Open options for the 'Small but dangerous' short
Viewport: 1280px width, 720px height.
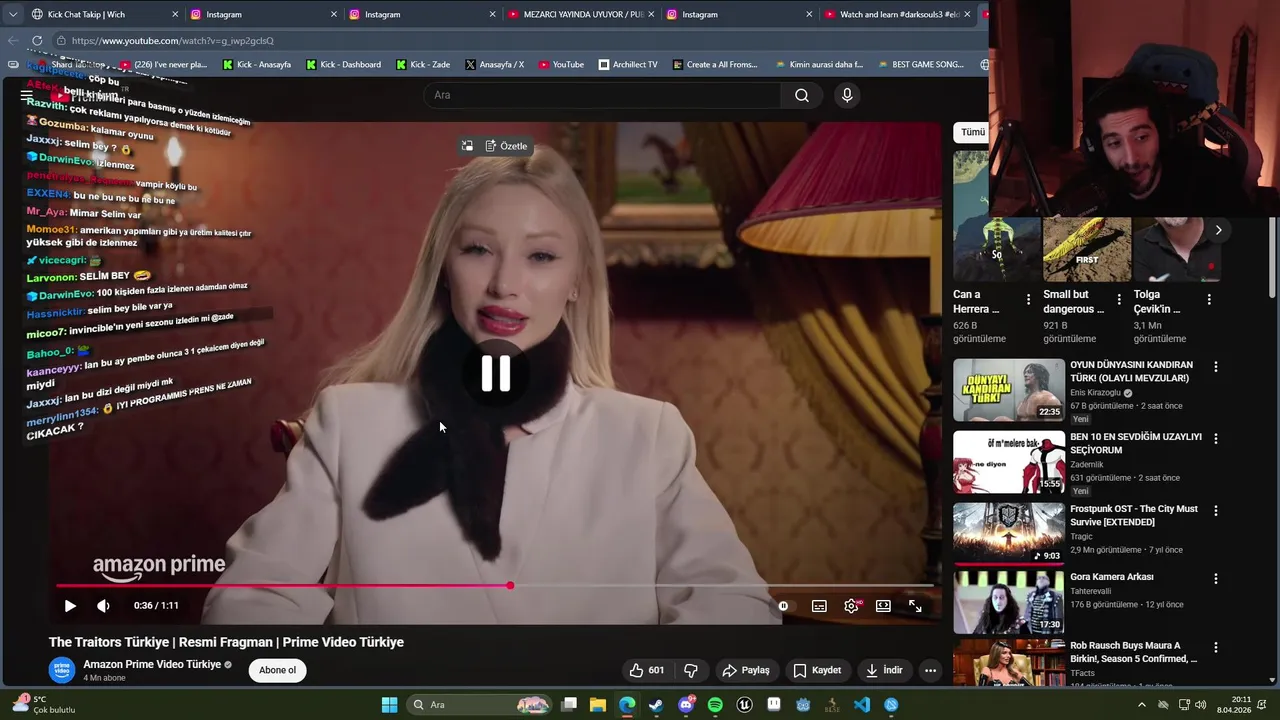(x=1118, y=299)
